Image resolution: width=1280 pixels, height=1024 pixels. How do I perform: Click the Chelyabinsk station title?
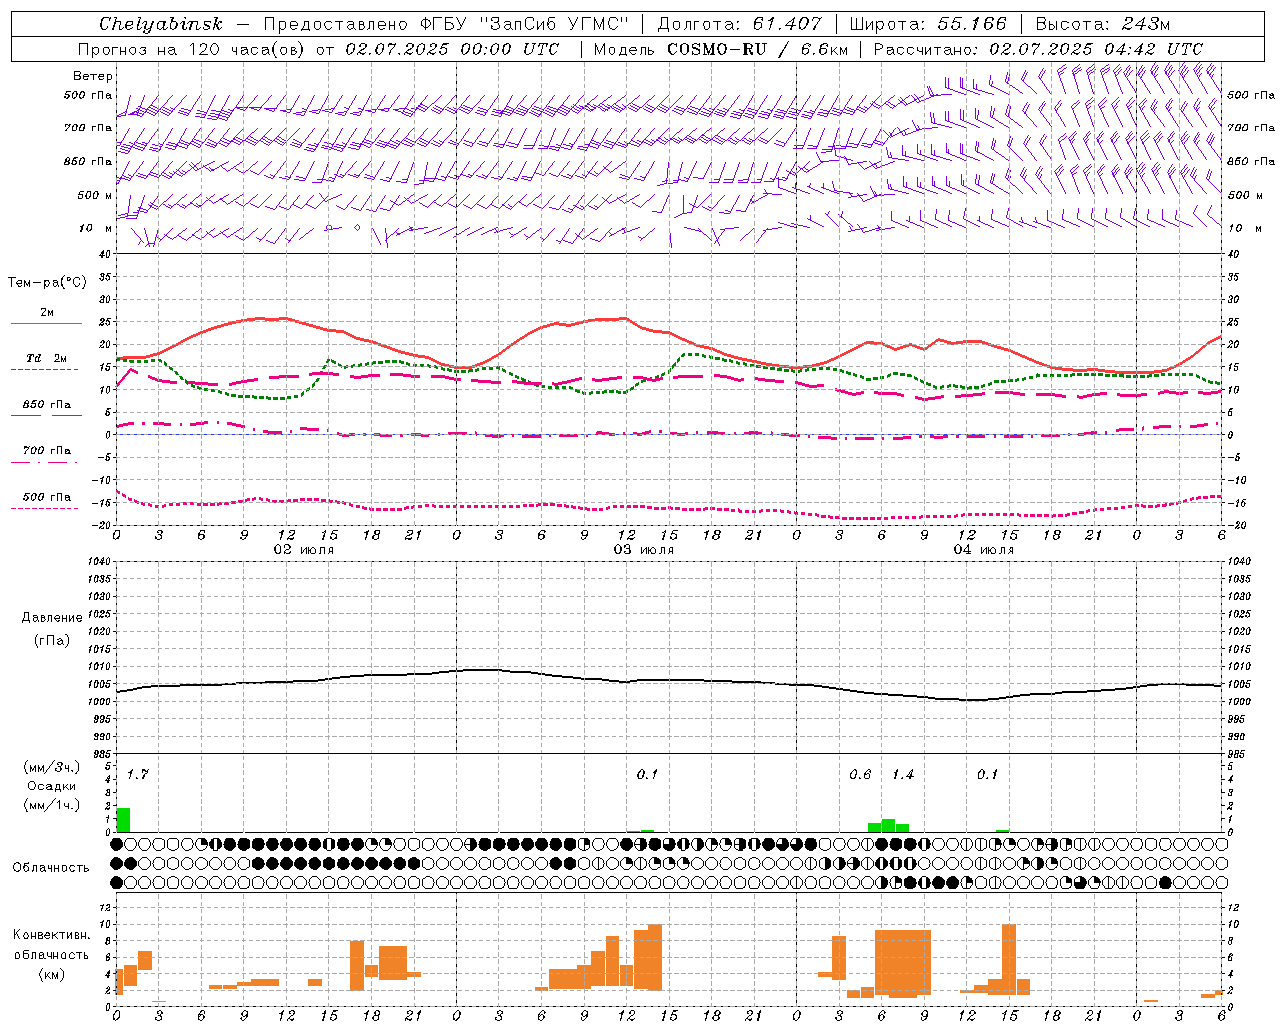[161, 24]
